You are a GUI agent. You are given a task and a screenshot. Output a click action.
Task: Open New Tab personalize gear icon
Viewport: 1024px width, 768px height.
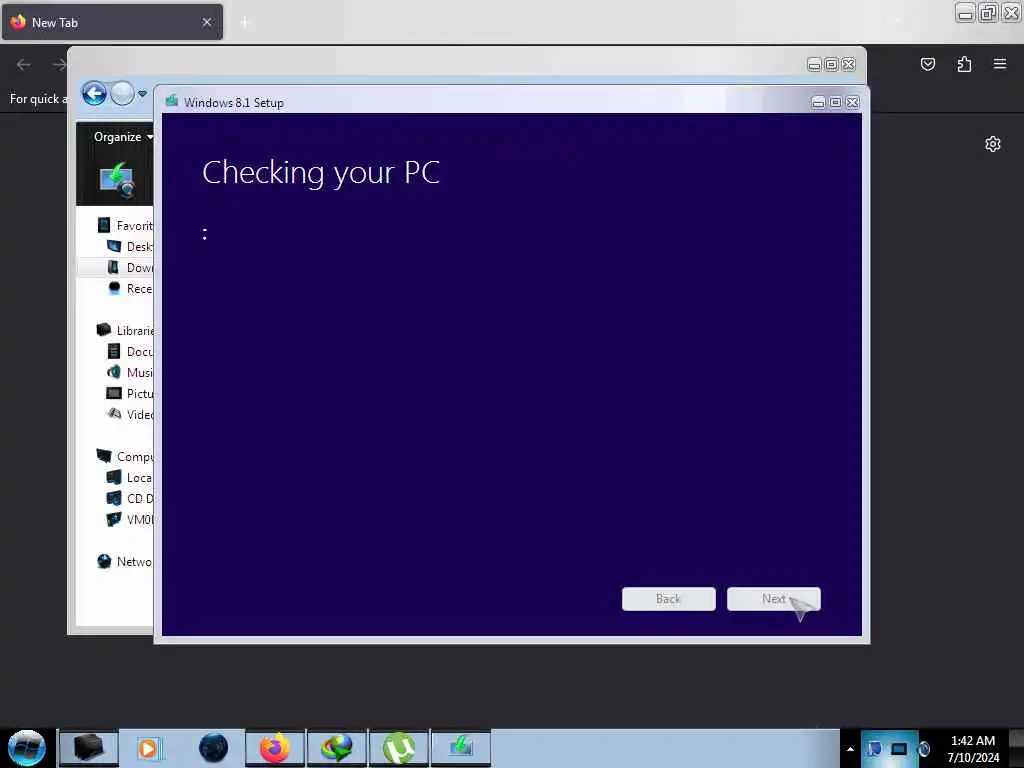(x=993, y=144)
